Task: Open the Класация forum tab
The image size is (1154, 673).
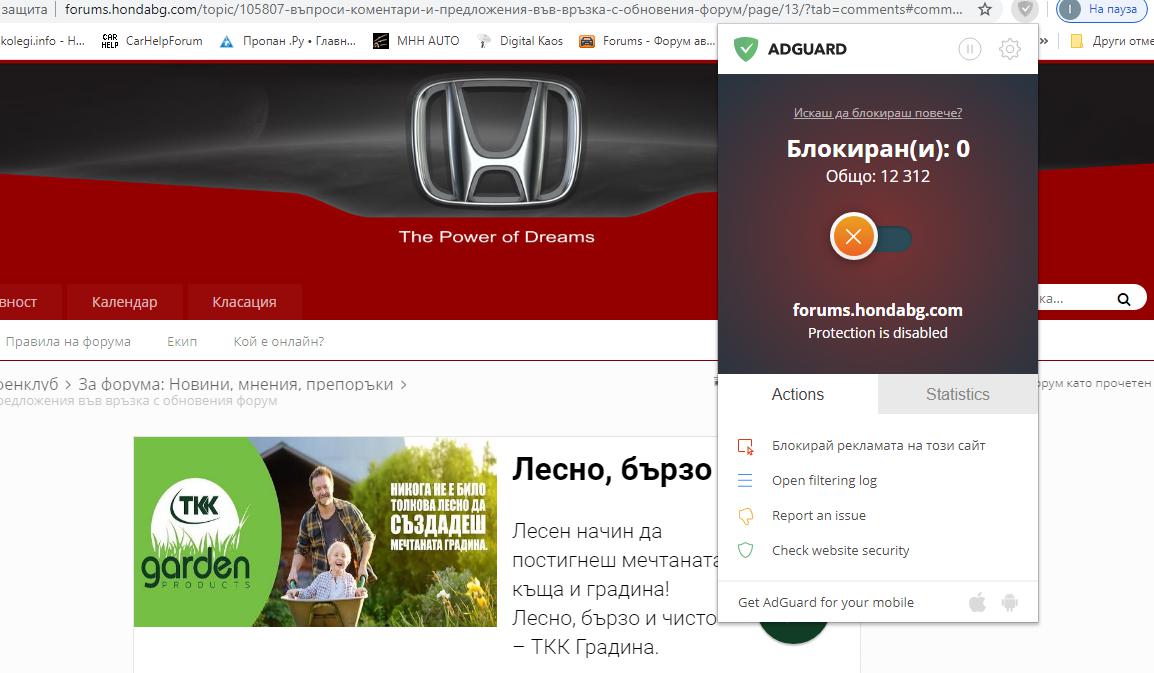Action: [244, 302]
